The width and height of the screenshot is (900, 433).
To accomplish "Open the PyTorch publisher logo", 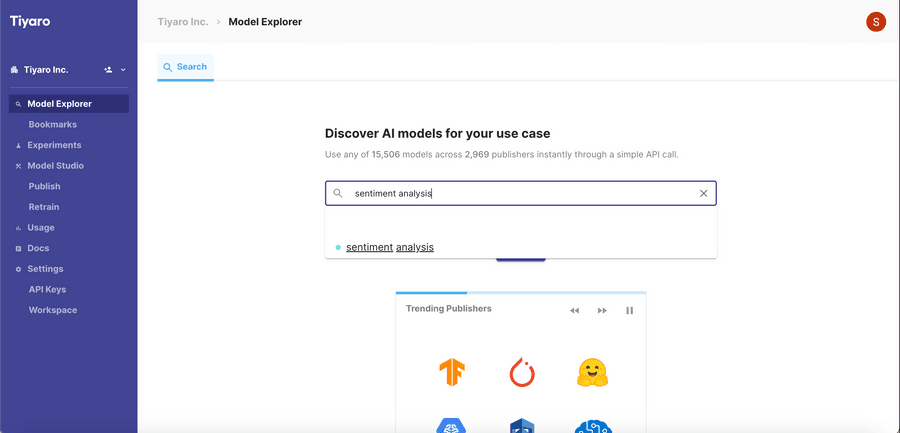I will tap(522, 372).
